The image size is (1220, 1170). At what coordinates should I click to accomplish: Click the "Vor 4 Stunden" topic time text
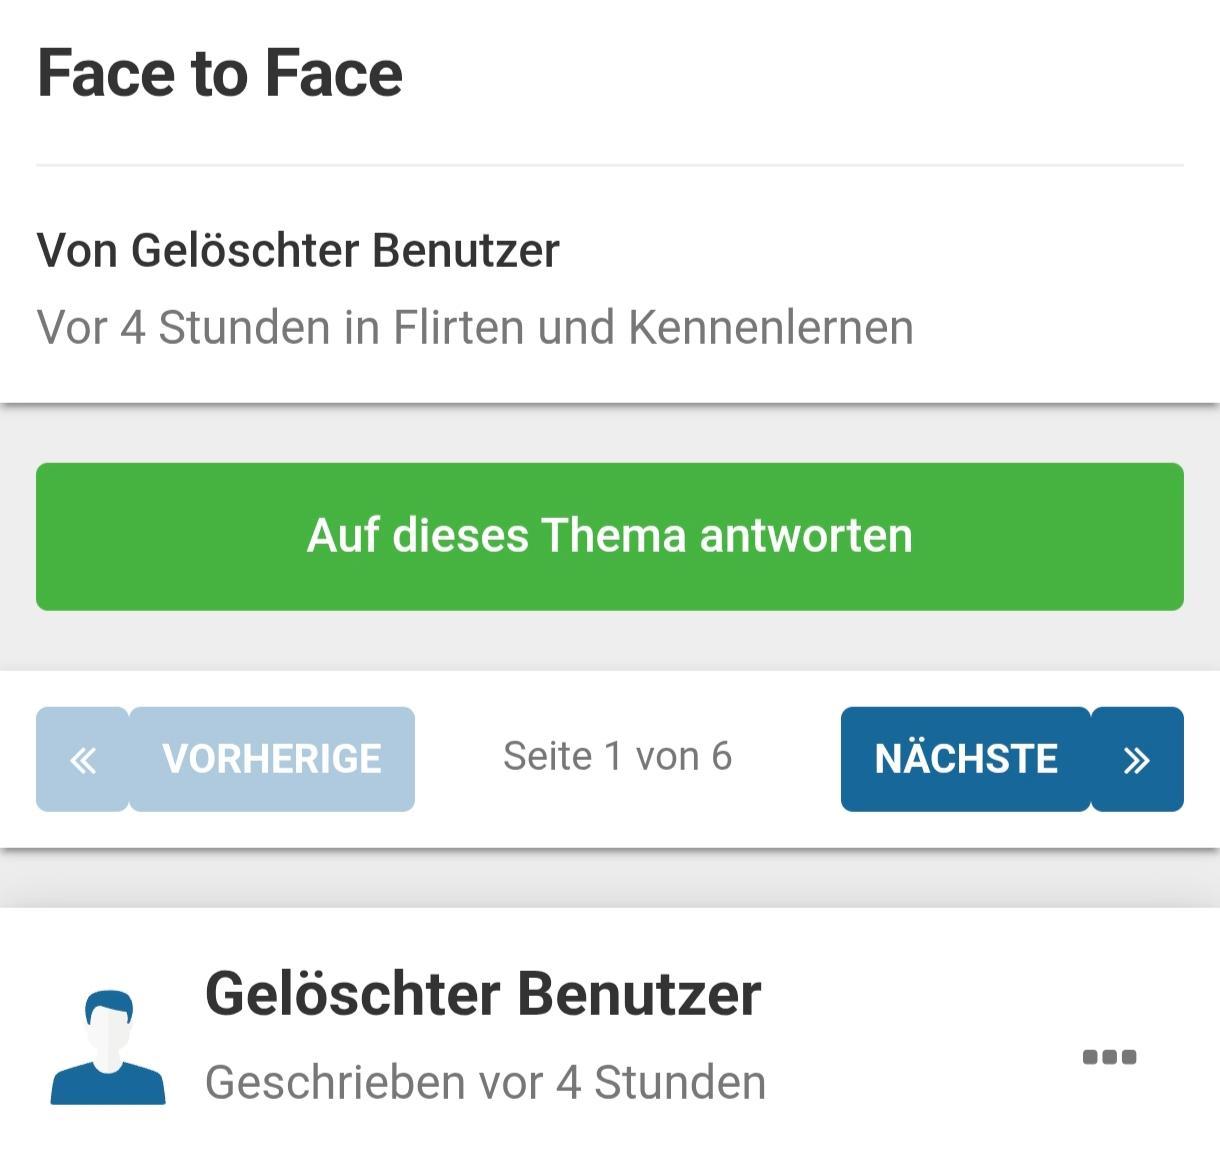tap(183, 328)
